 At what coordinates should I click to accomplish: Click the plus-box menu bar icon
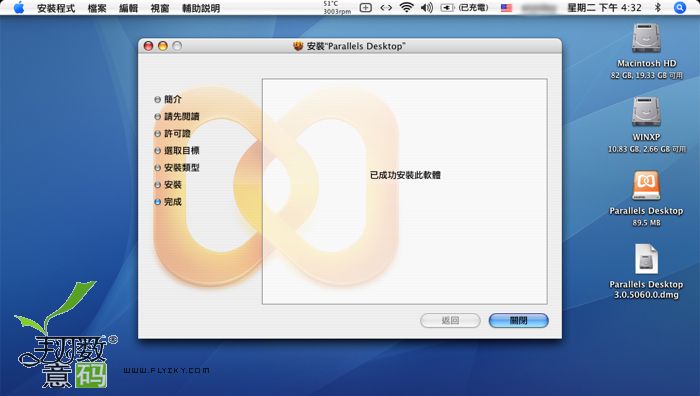coord(366,8)
